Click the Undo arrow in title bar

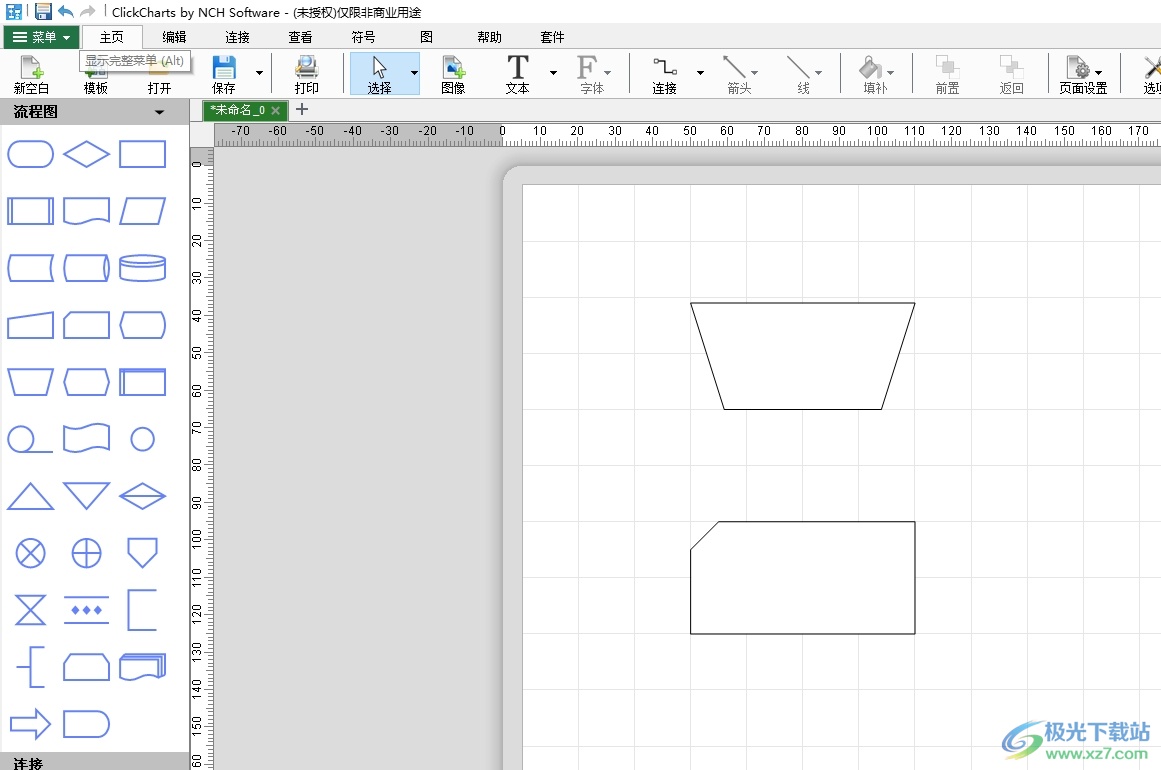[x=65, y=11]
